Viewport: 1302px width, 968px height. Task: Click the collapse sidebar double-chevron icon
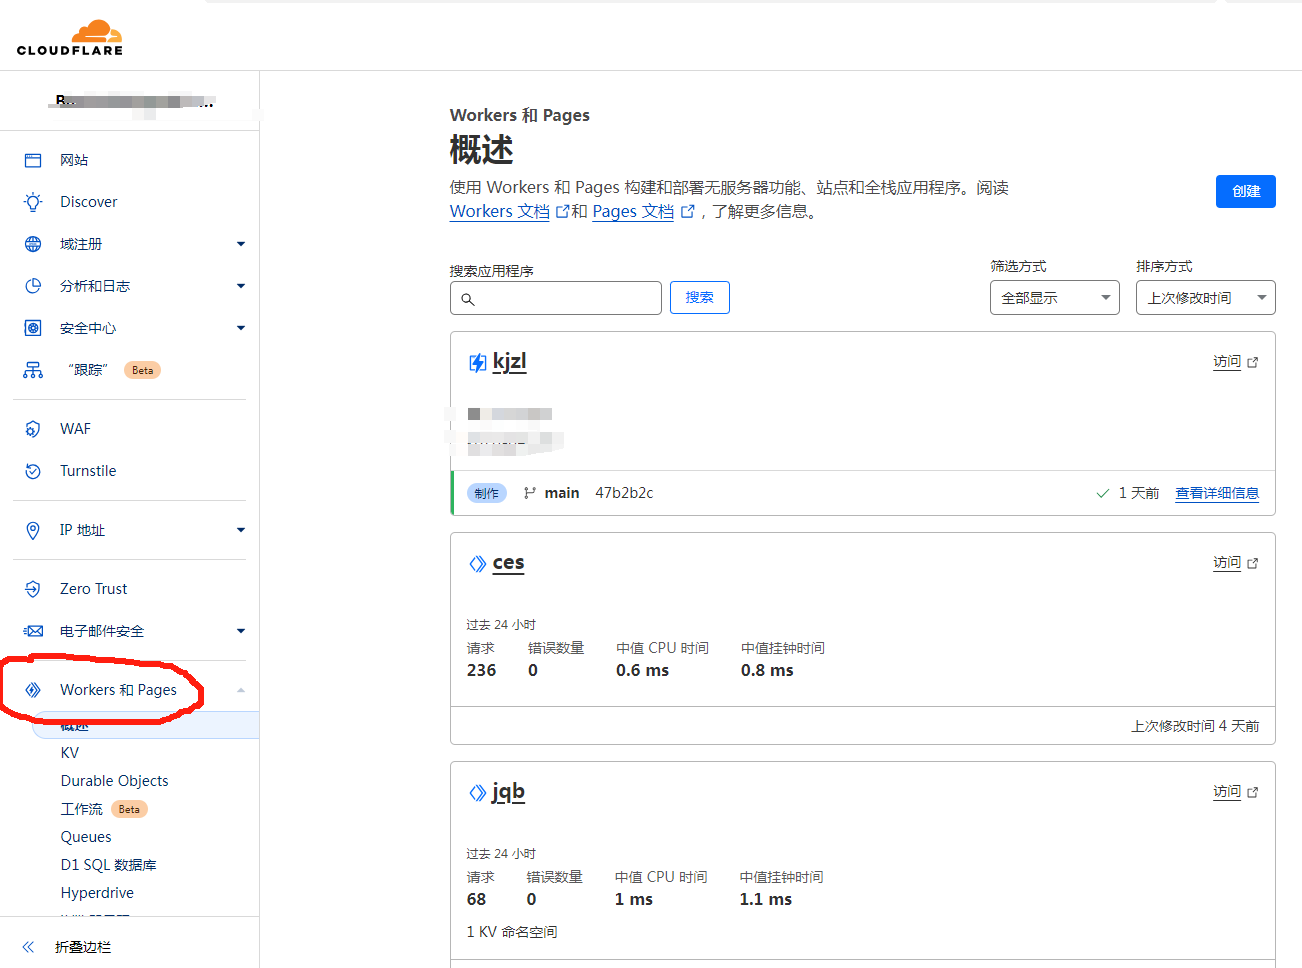(28, 947)
